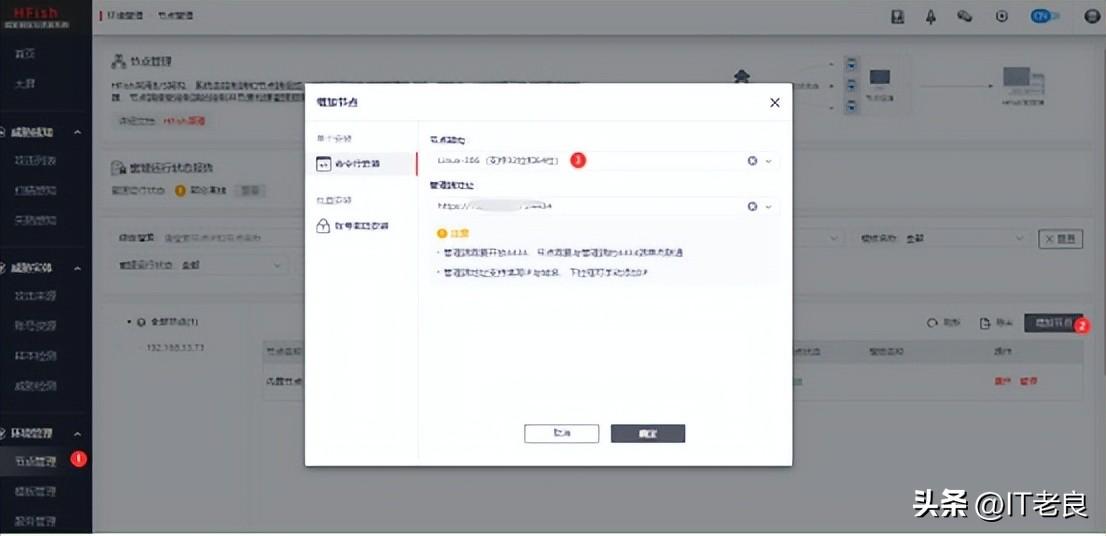Screen dimensions: 1106x536
Task: Click the dark confirm button in dialog
Action: [647, 433]
